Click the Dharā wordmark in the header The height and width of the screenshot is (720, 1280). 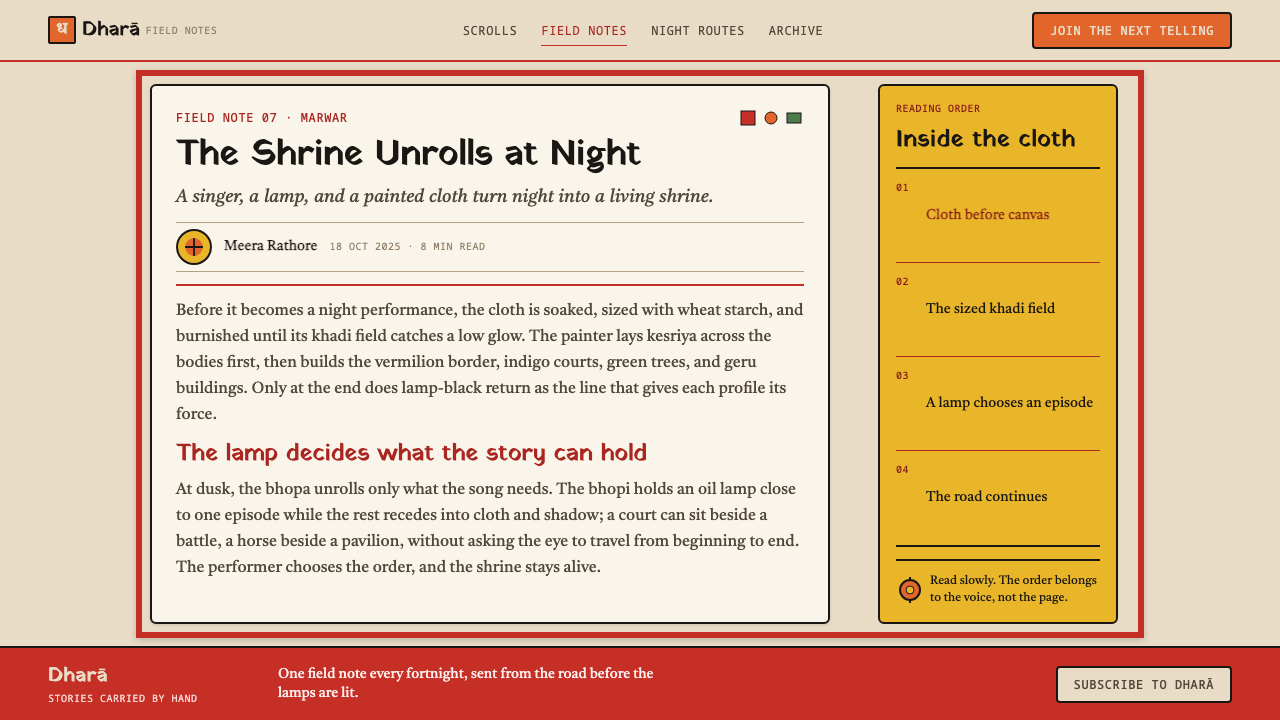click(x=111, y=30)
